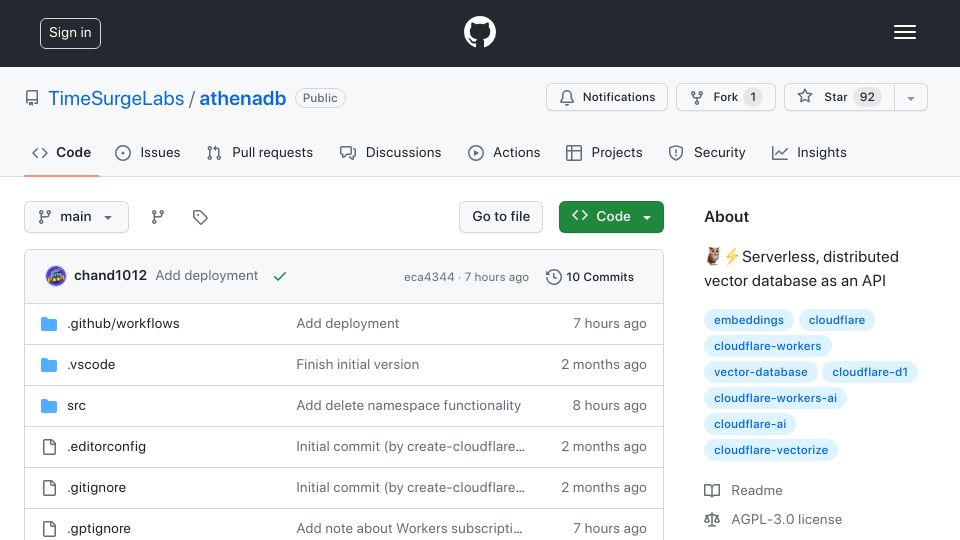This screenshot has width=960, height=540.
Task: Open the src folder
Action: point(77,405)
